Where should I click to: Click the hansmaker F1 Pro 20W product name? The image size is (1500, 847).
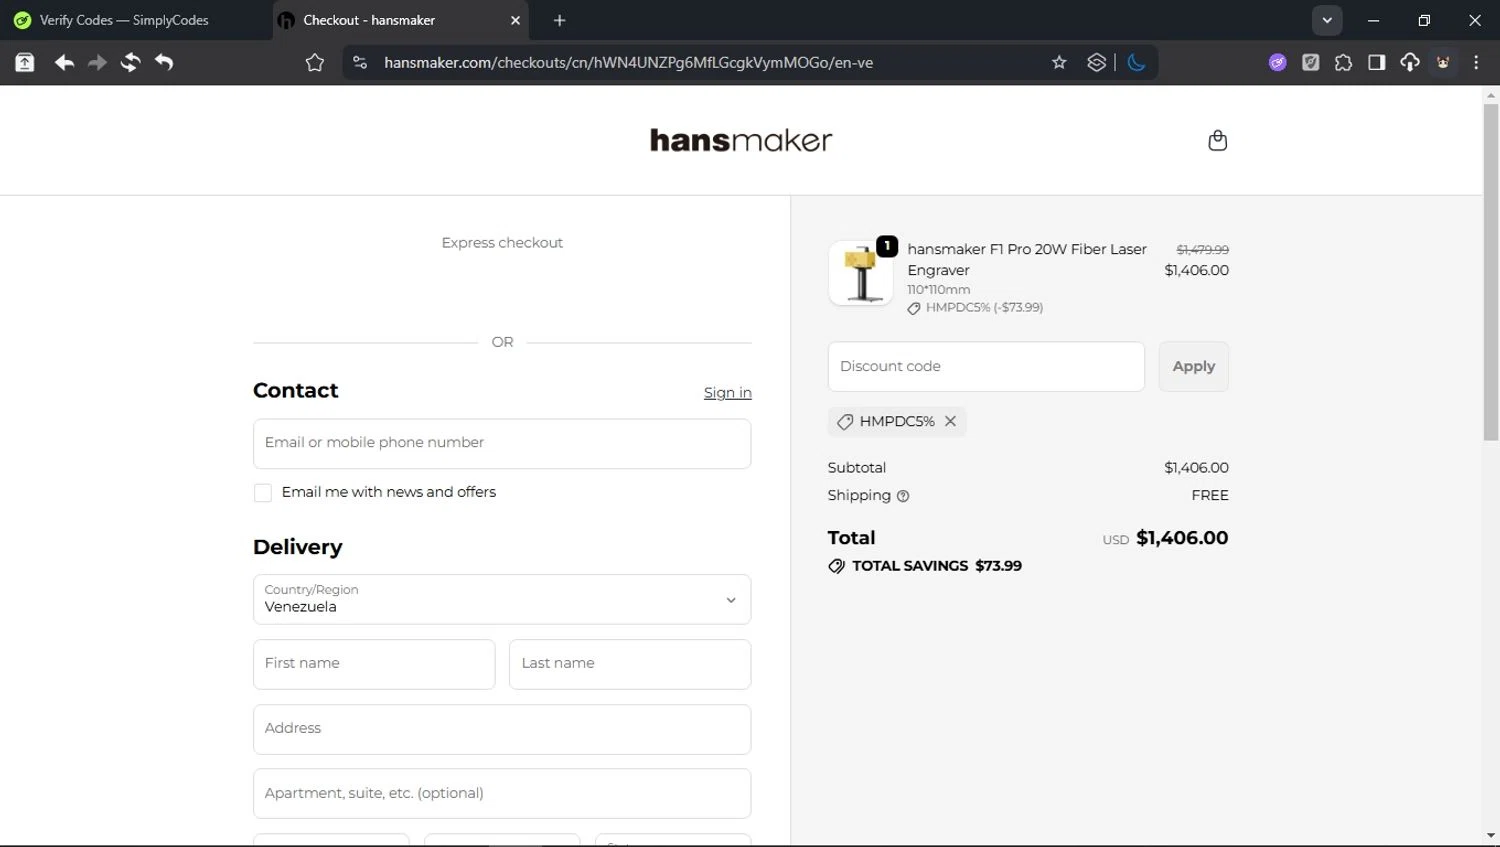pos(1027,259)
